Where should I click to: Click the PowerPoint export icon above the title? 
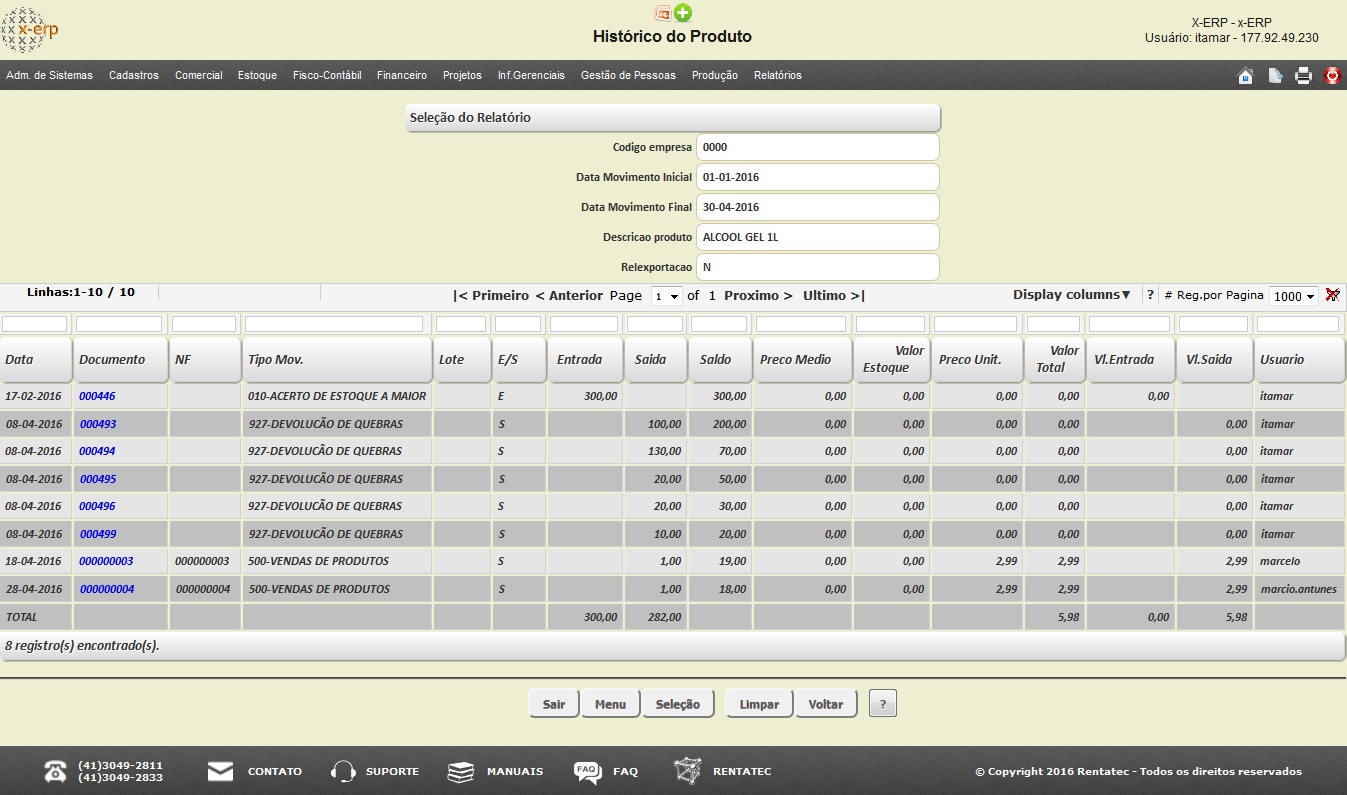662,13
